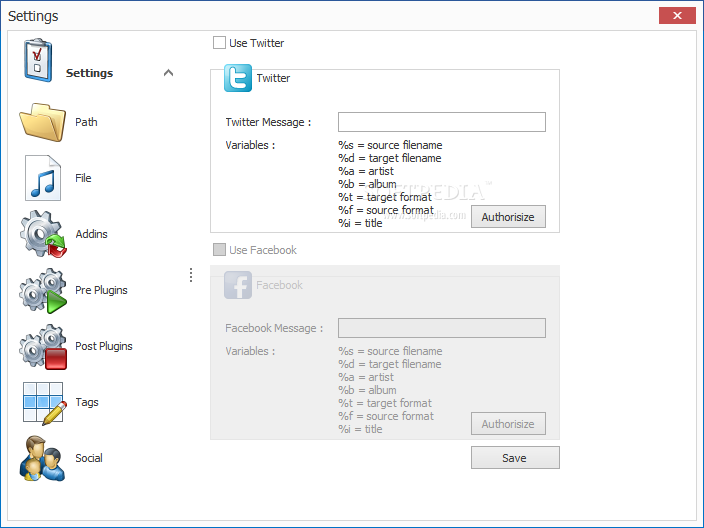704x528 pixels.
Task: Click the Twitter bird logo
Action: pos(238,78)
